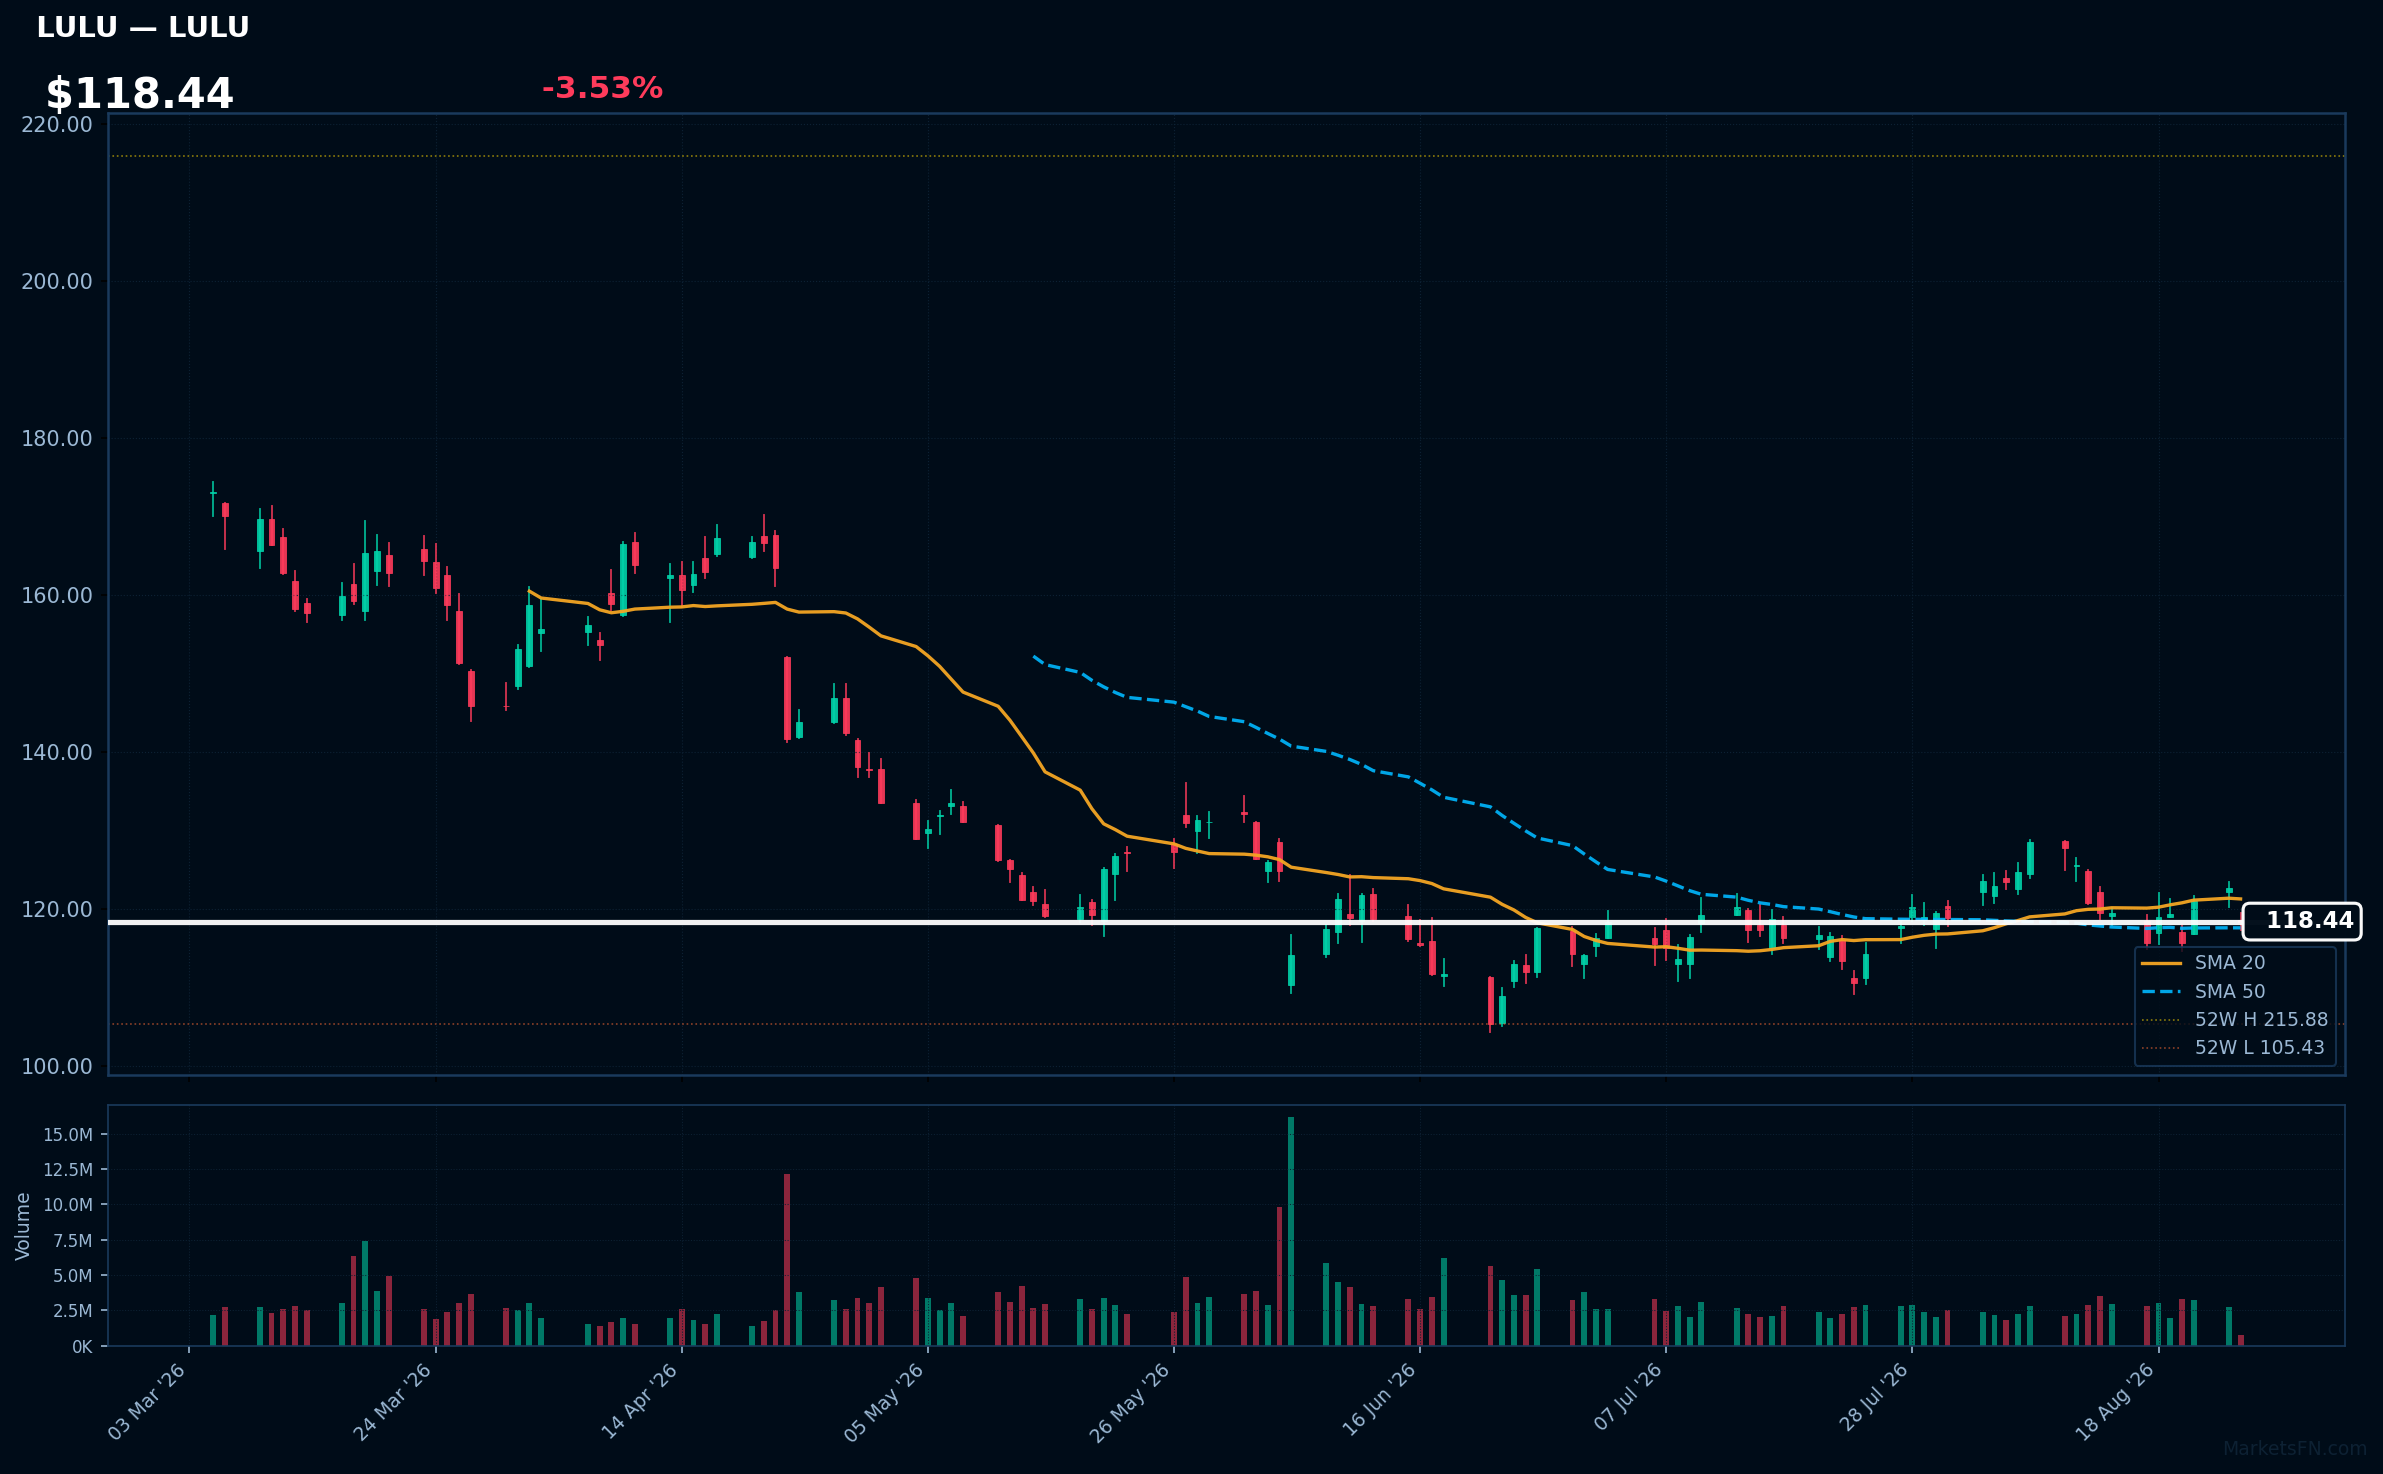
Task: Click the 24 Mar '26 date label
Action: (x=393, y=1401)
